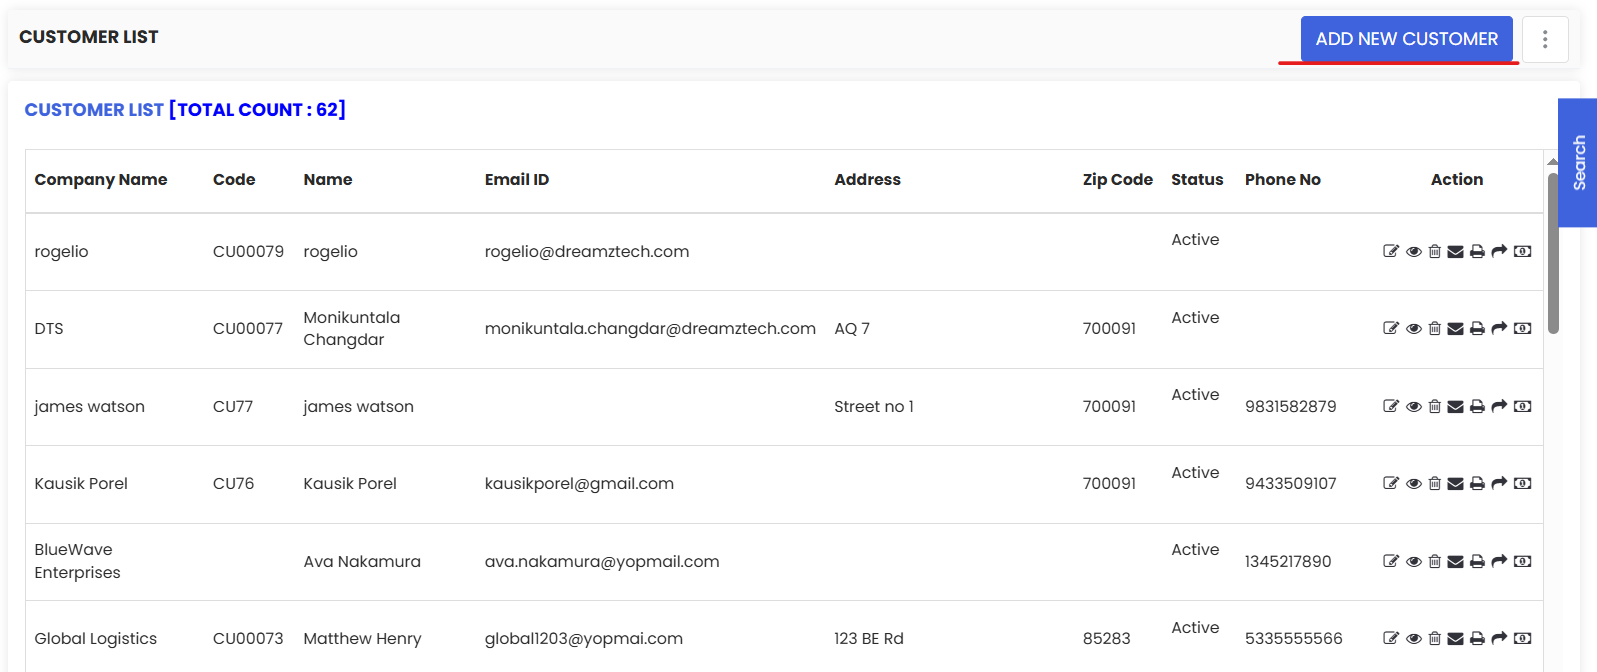Viewport: 1597px width, 672px height.
Task: Click the Phone No column header
Action: (1283, 180)
